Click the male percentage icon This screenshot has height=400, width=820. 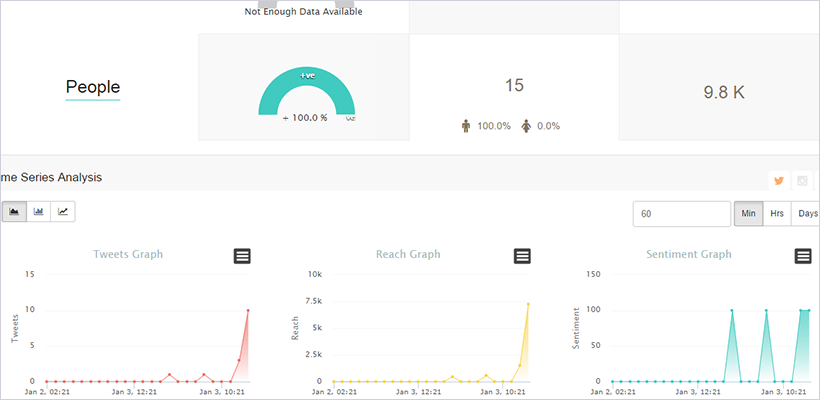465,126
